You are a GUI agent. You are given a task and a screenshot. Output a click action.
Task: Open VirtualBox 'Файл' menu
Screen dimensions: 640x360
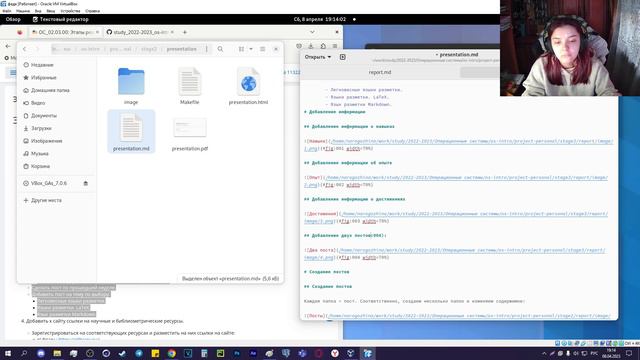[x=7, y=11]
